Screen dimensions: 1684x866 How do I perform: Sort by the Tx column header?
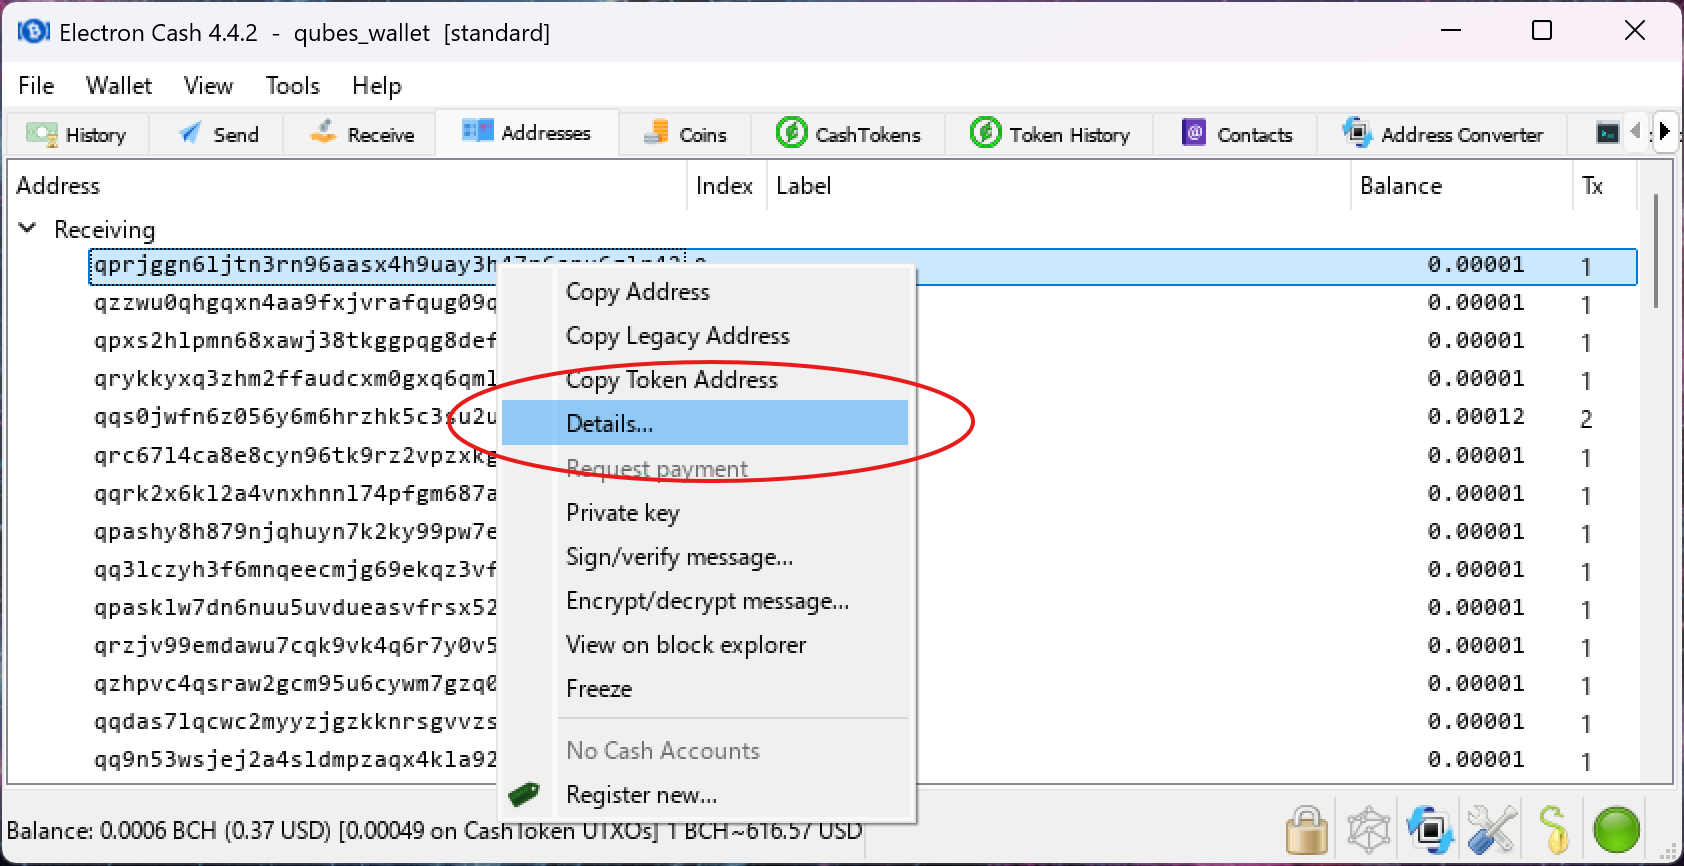click(x=1604, y=186)
